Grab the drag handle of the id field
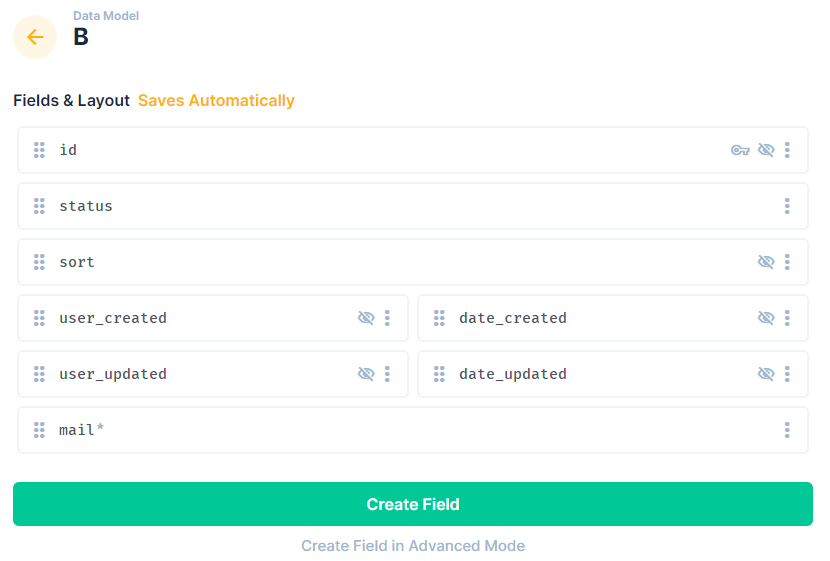830x561 pixels. pos(39,150)
